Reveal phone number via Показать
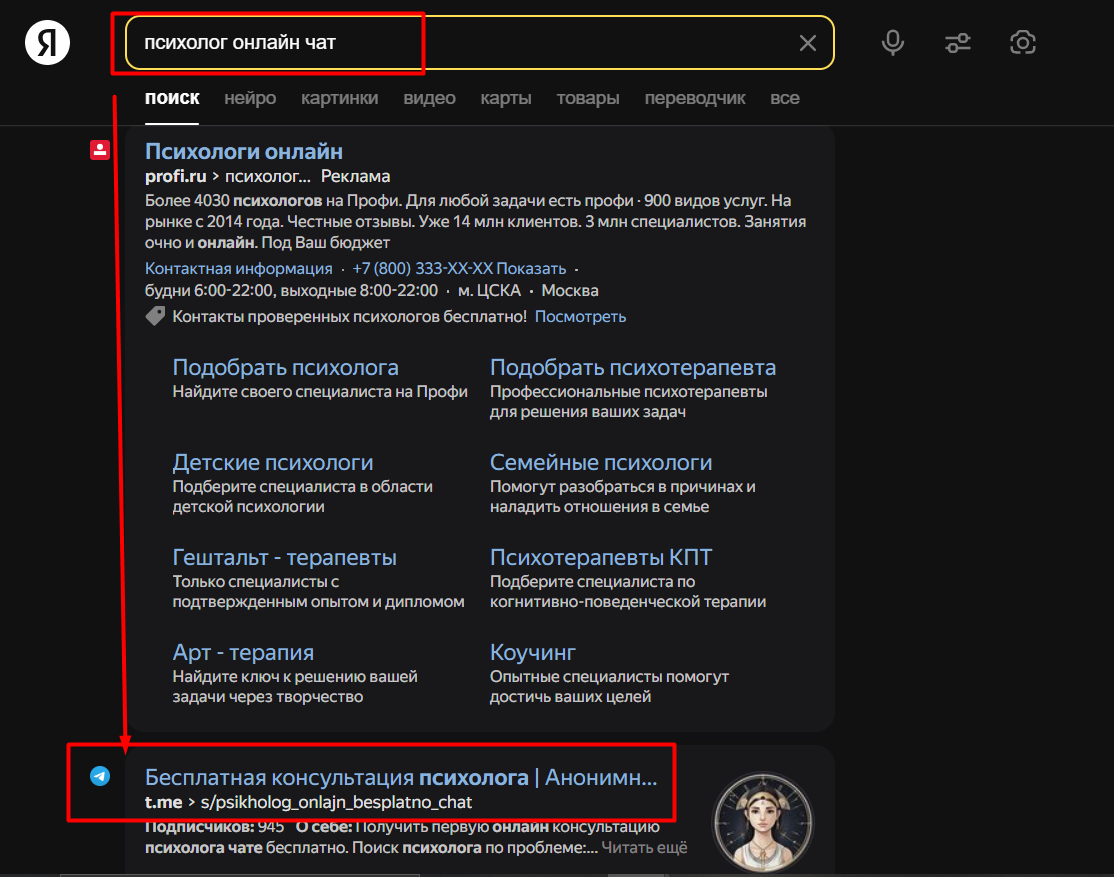The height and width of the screenshot is (877, 1114). coord(532,268)
